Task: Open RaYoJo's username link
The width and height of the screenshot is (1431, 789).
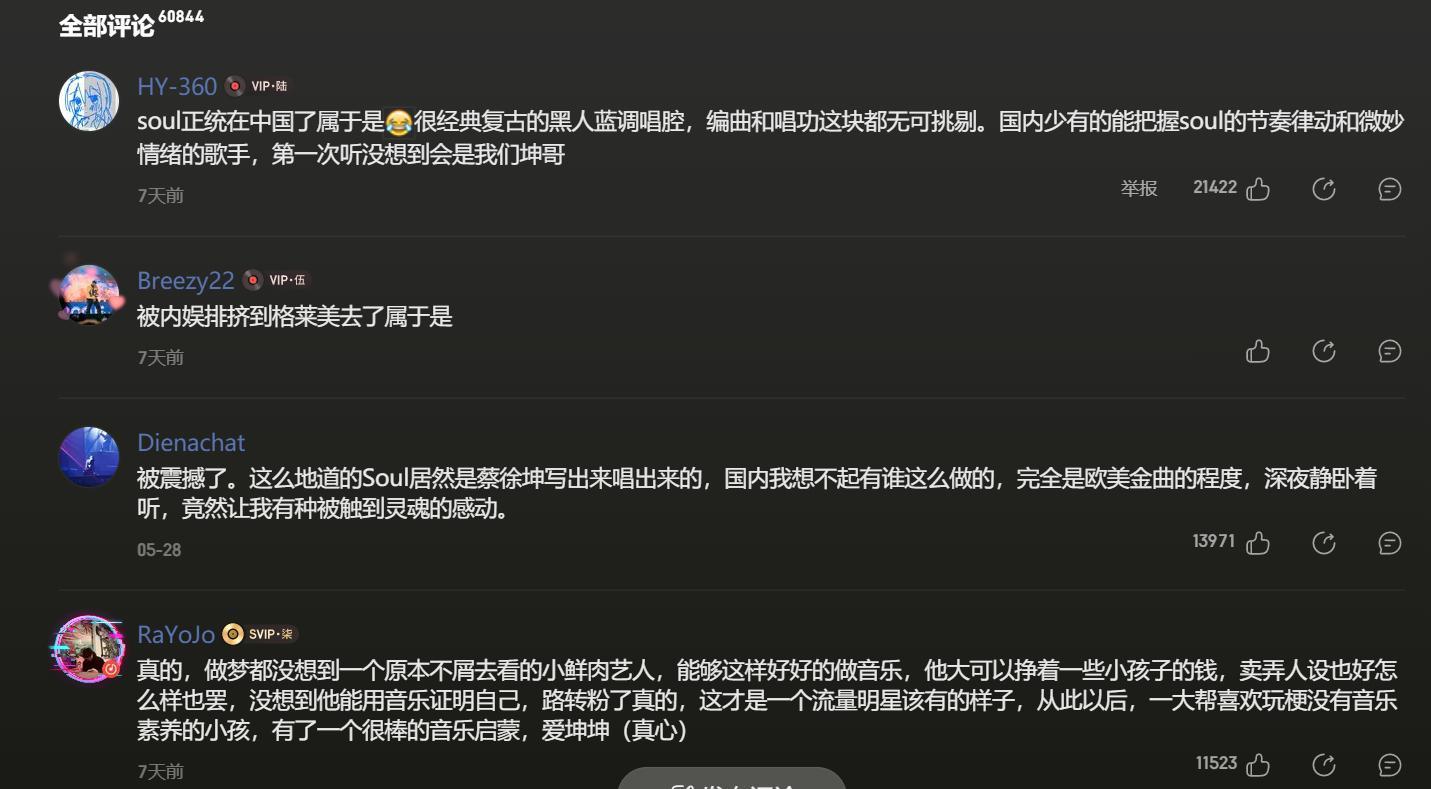Action: (x=176, y=634)
